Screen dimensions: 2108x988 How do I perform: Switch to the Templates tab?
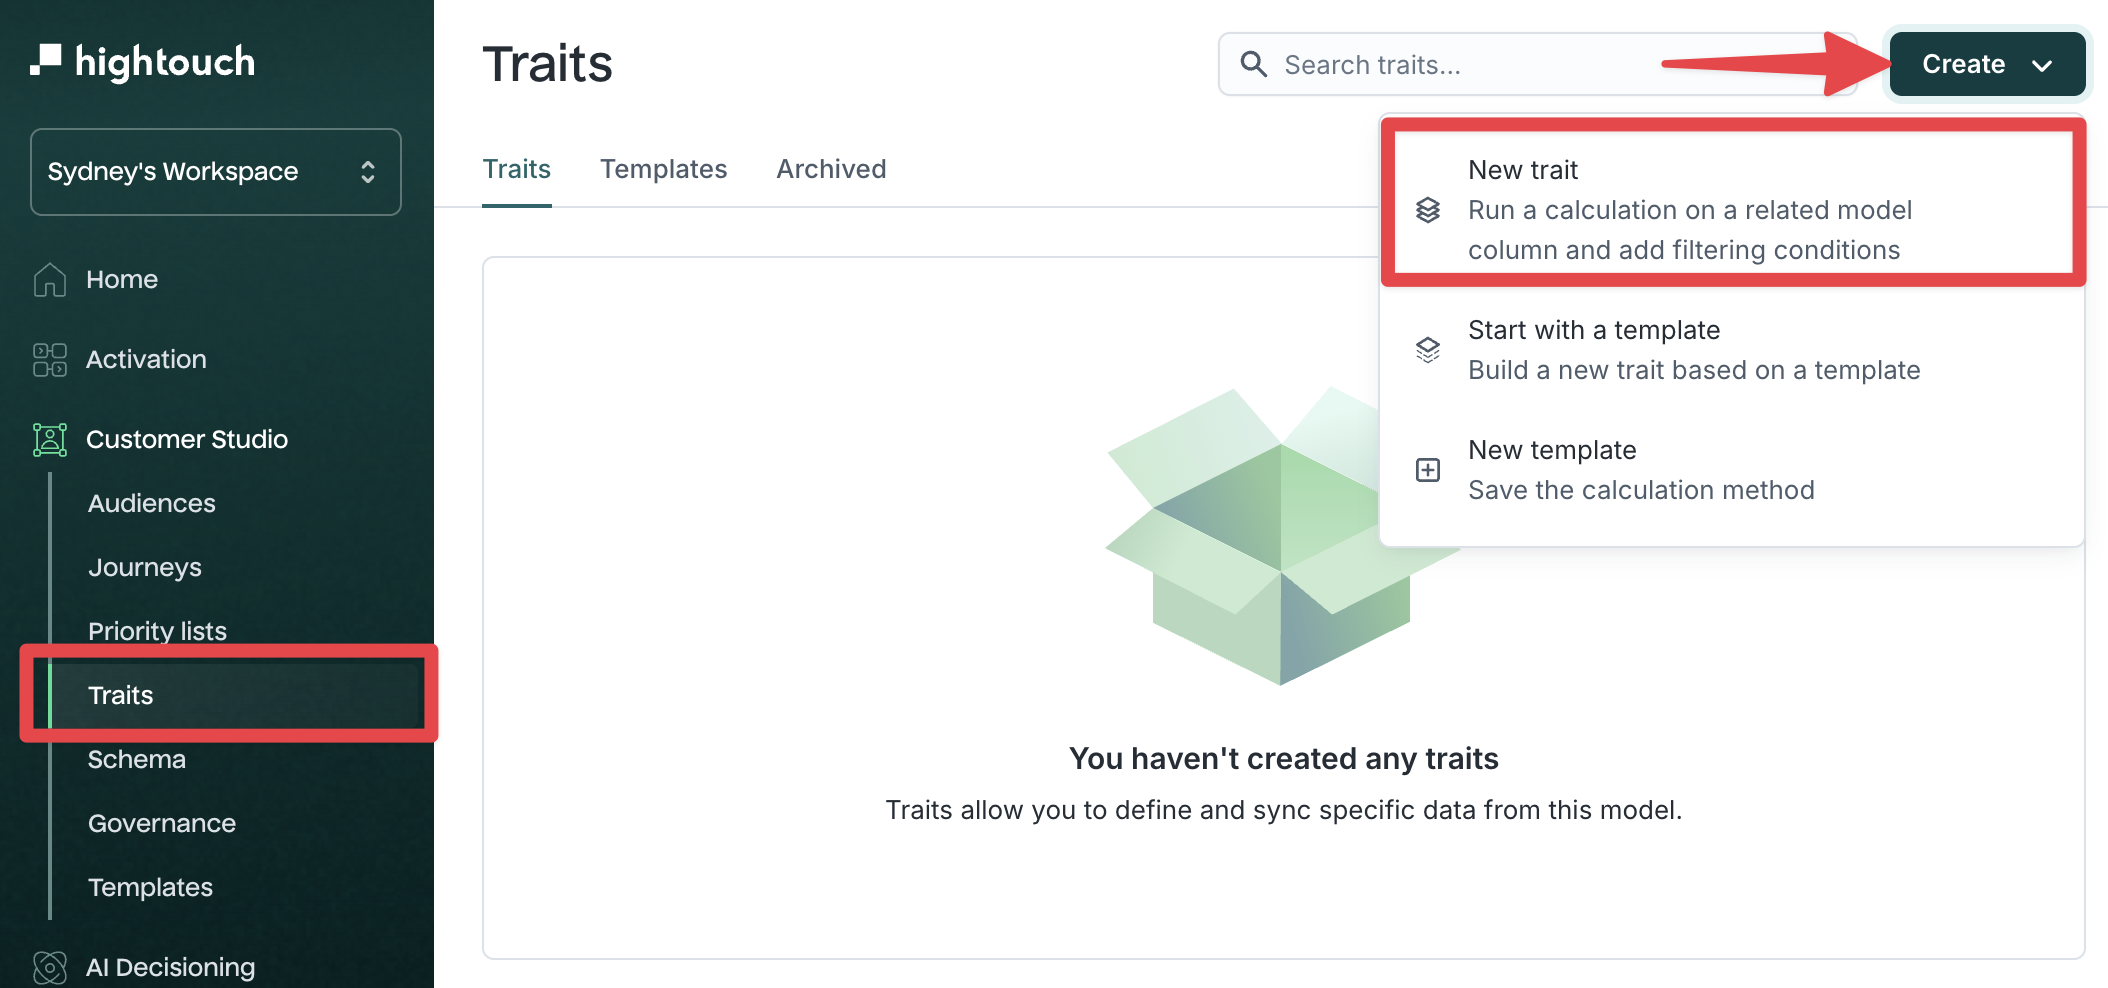pos(663,169)
